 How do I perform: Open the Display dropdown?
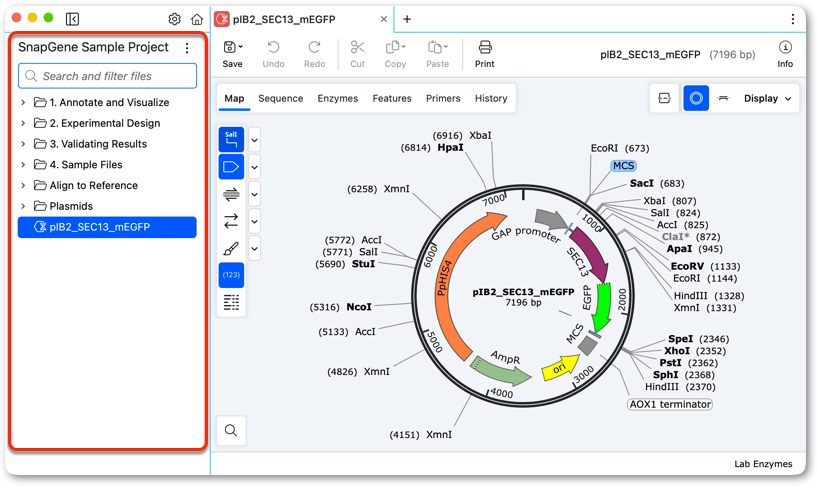coord(768,98)
